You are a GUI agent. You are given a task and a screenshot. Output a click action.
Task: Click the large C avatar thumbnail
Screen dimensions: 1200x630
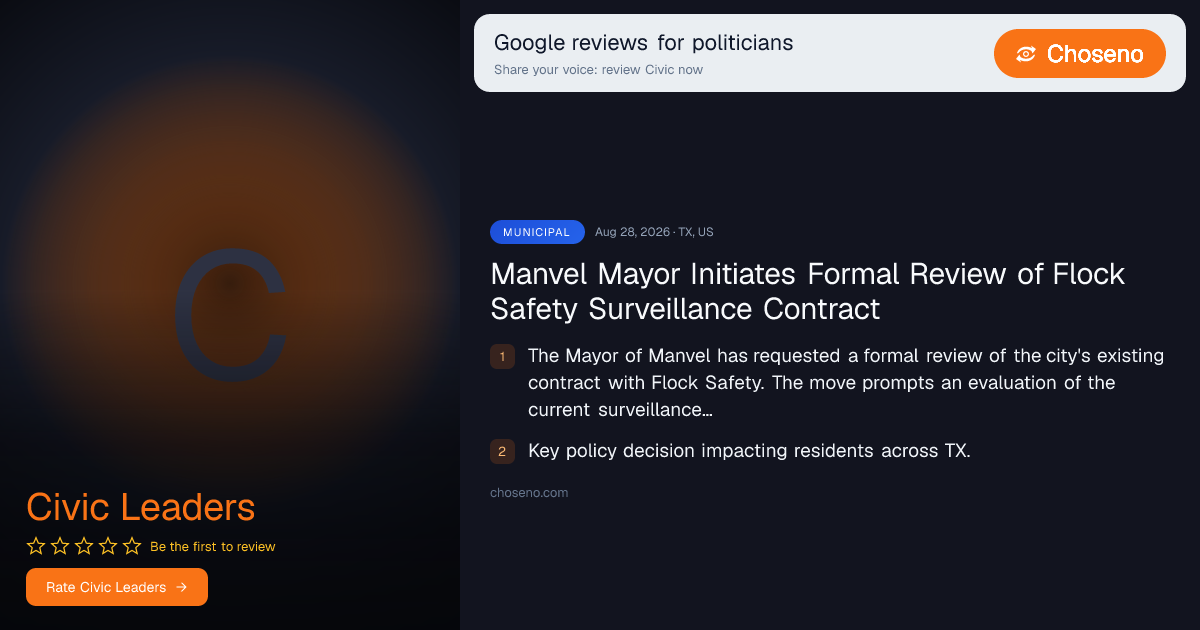[230, 315]
